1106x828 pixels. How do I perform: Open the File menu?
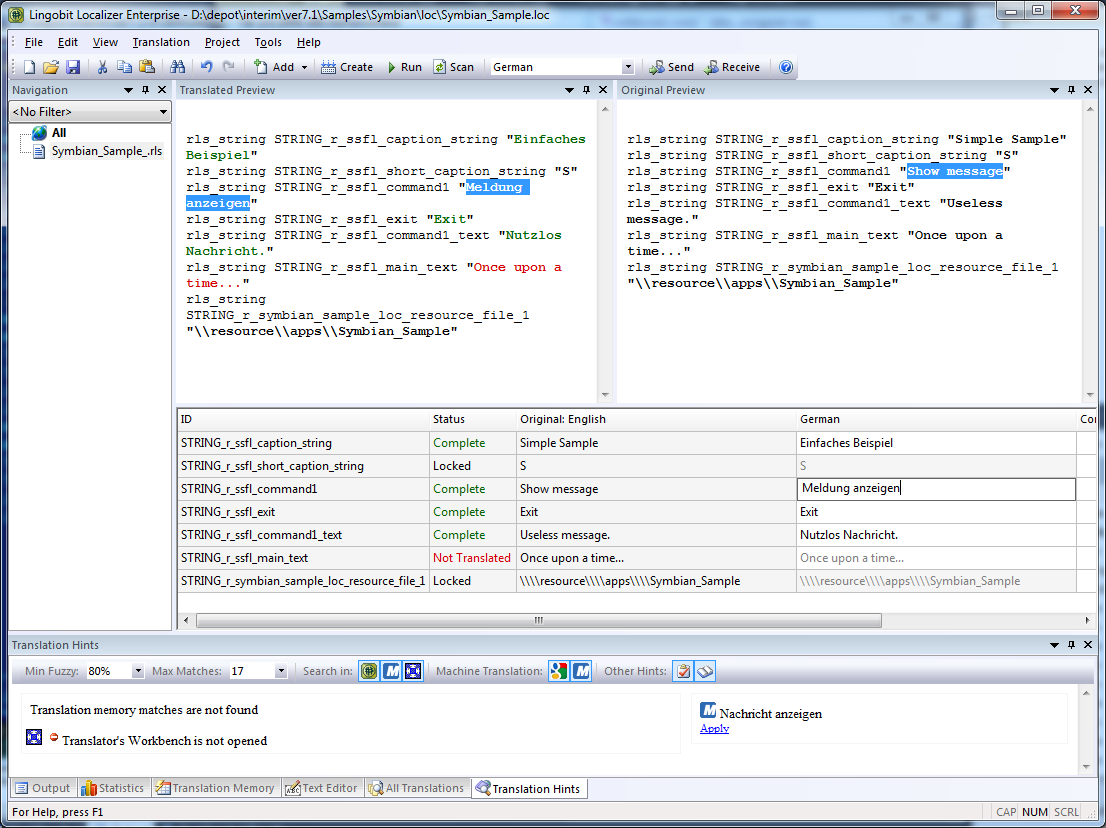click(x=33, y=42)
